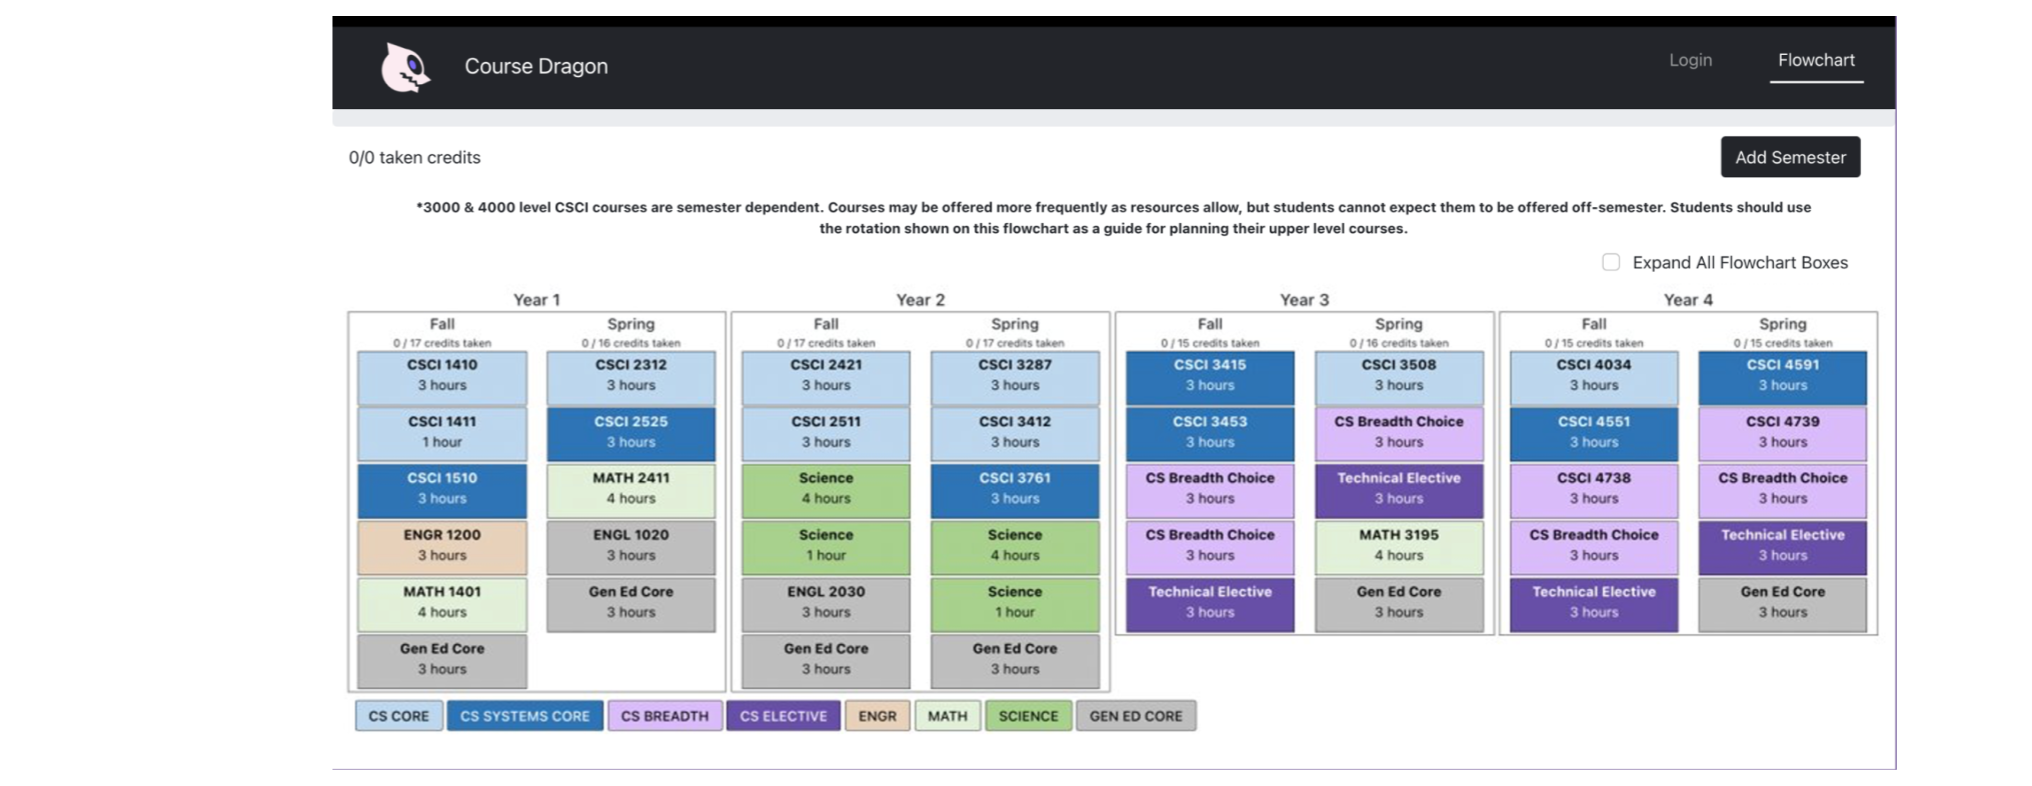Select the CSCI 4591 course box
The width and height of the screenshot is (2032, 786).
click(1782, 375)
